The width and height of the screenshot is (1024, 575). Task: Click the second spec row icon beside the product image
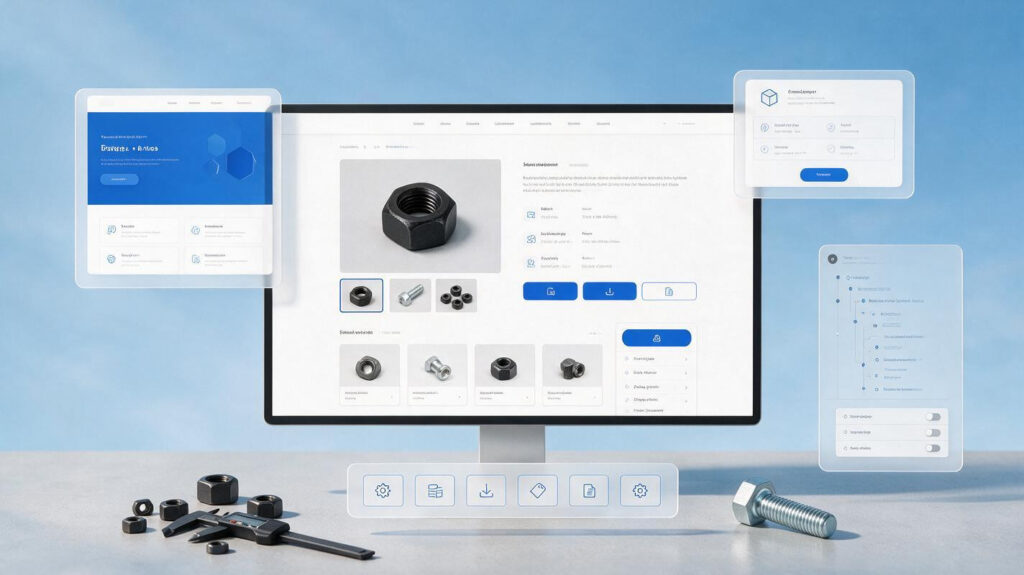[531, 239]
